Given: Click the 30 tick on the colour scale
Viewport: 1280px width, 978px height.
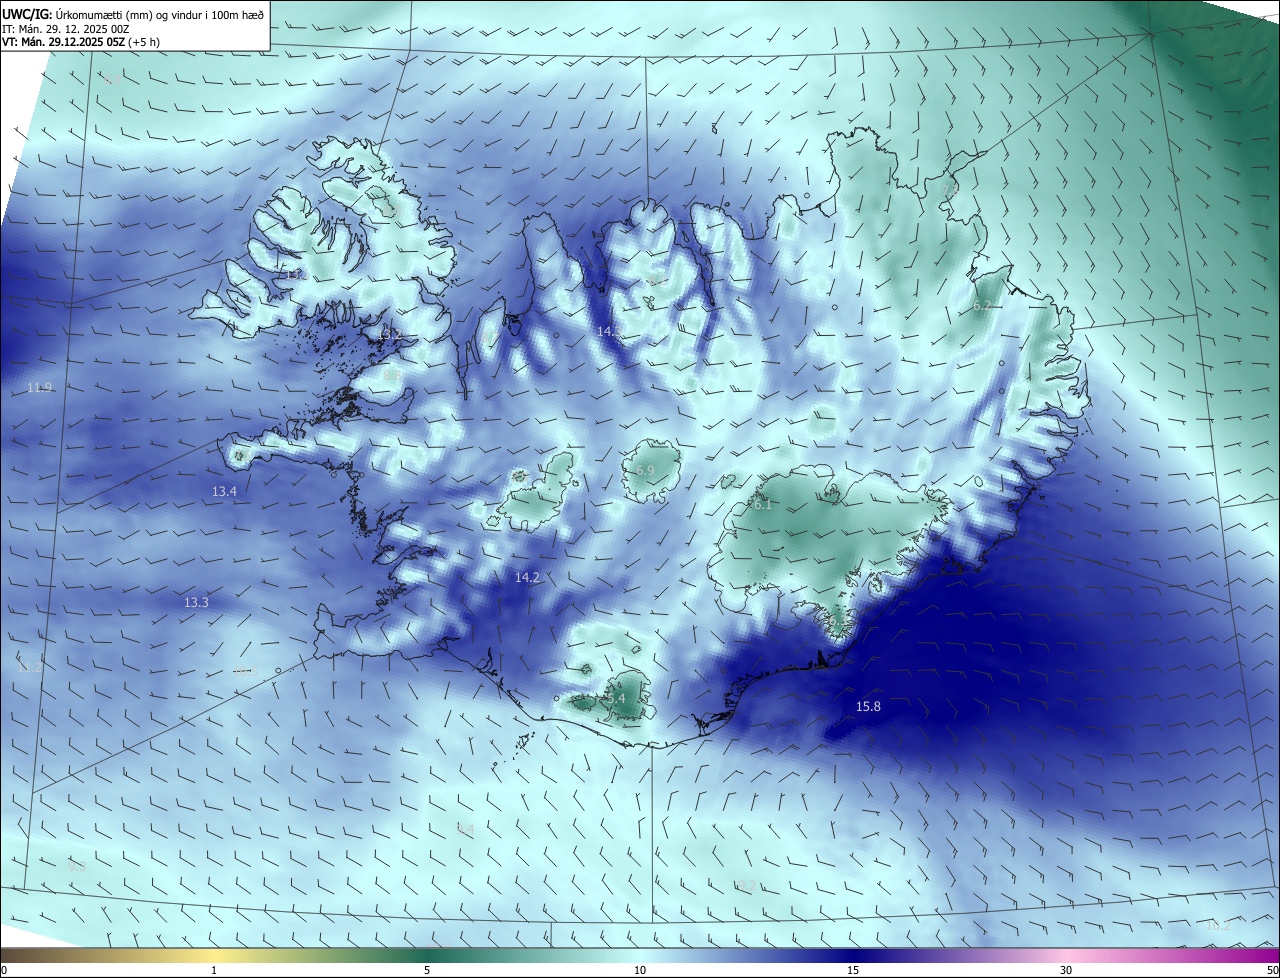Looking at the screenshot, I should (x=1066, y=970).
